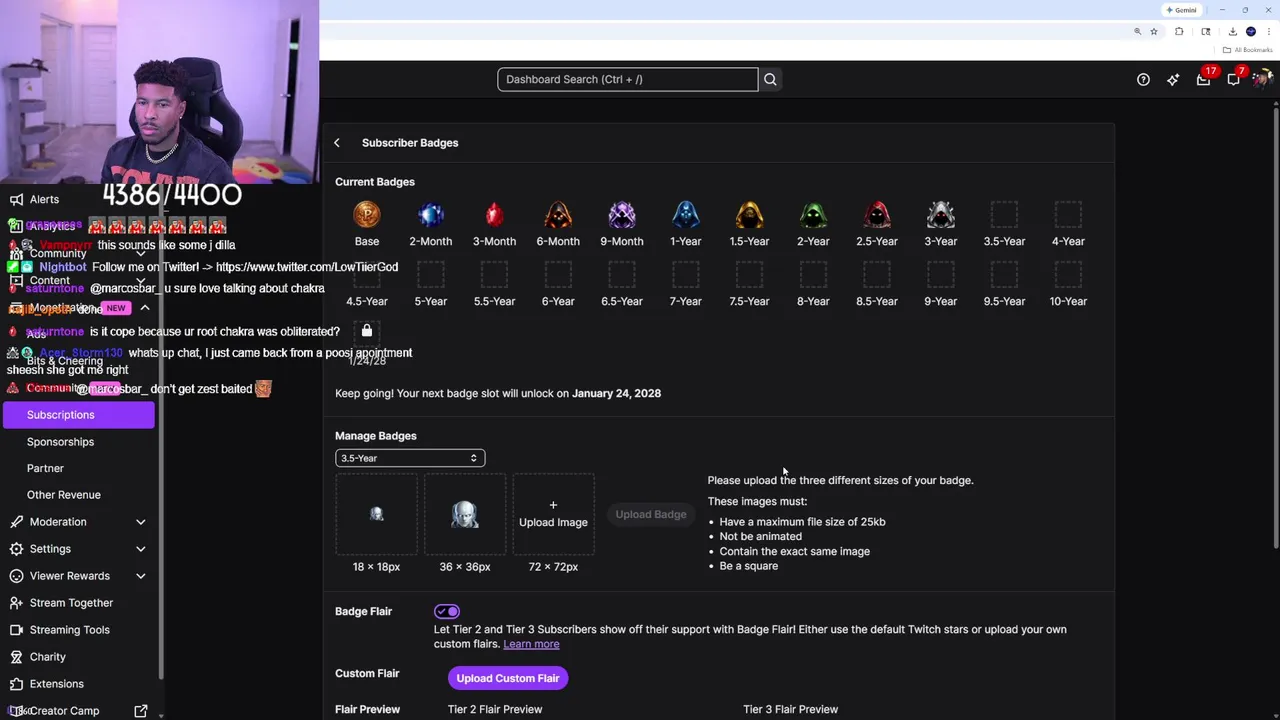The height and width of the screenshot is (720, 1280).
Task: Open the Twitch profile avatar menu
Action: point(1263,79)
